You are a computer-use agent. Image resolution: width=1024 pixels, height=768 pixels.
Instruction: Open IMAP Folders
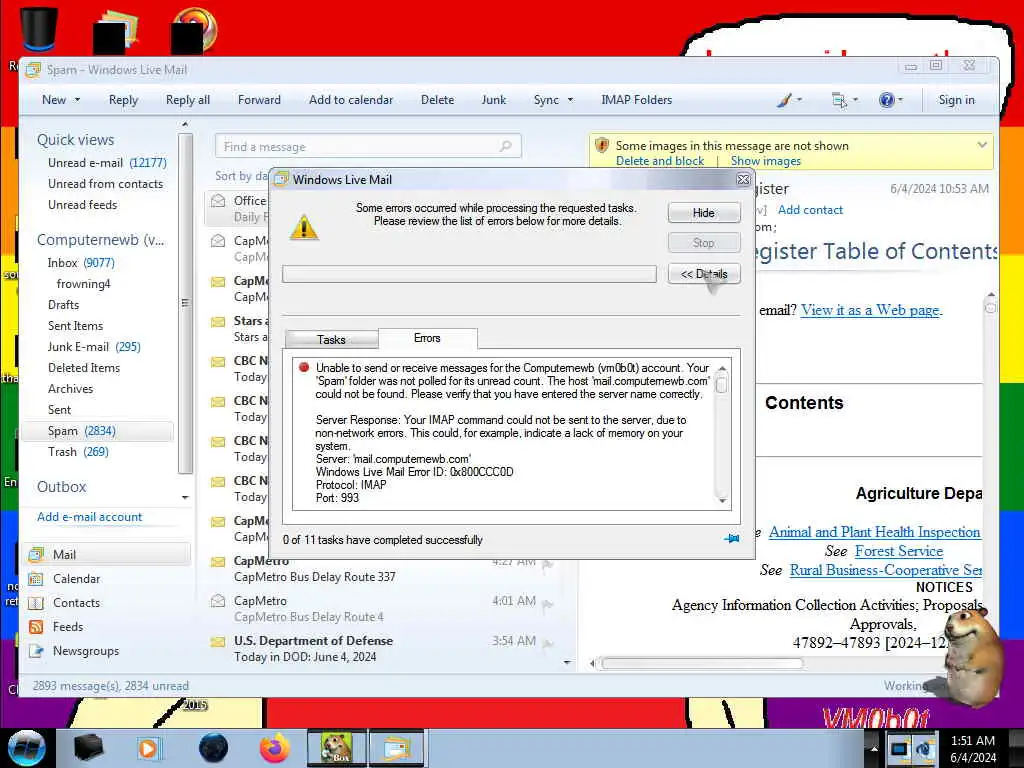click(637, 100)
